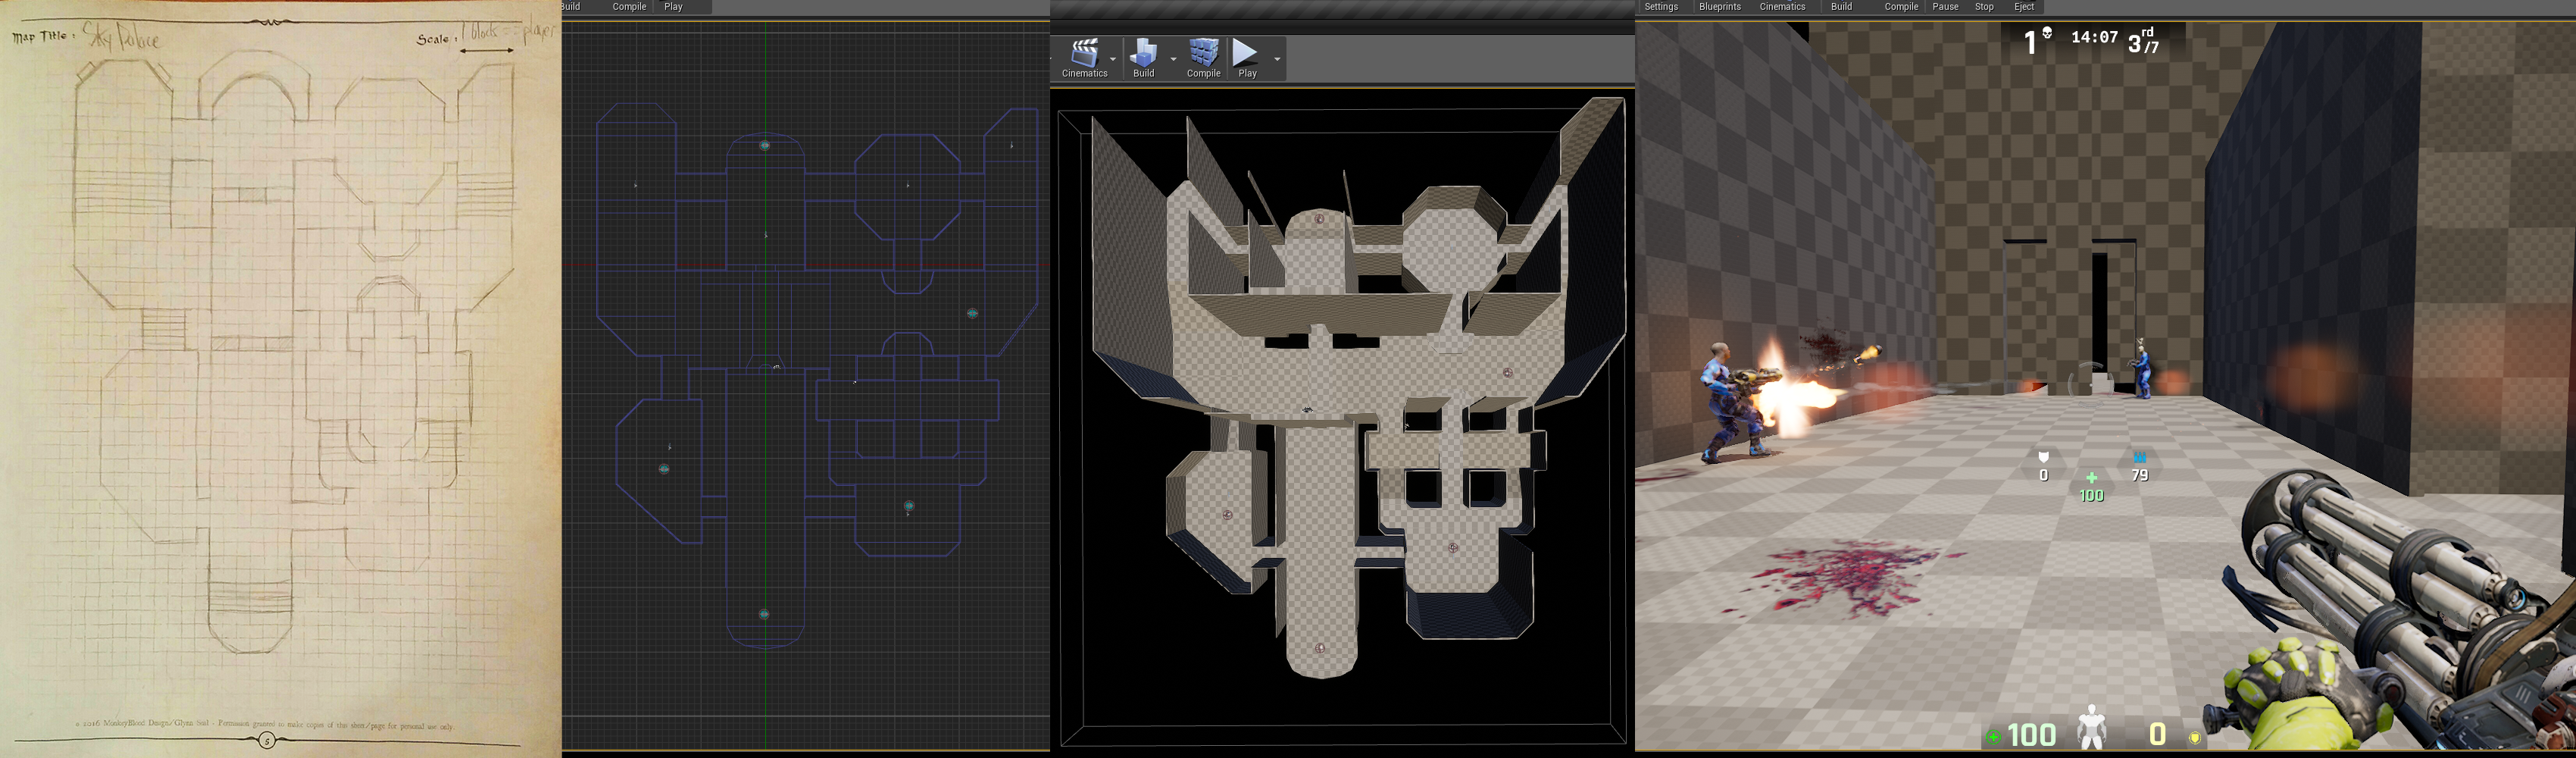Expand the Cinematics dropdown arrow
The height and width of the screenshot is (758, 2576).
point(1113,60)
